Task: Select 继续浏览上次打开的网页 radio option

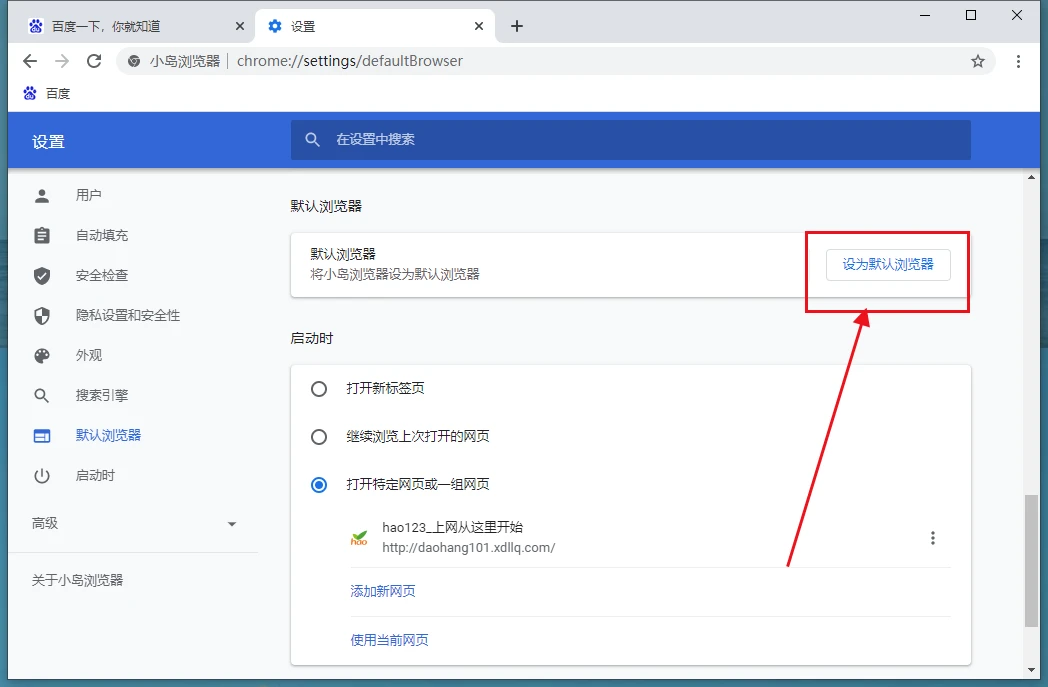Action: coord(319,437)
